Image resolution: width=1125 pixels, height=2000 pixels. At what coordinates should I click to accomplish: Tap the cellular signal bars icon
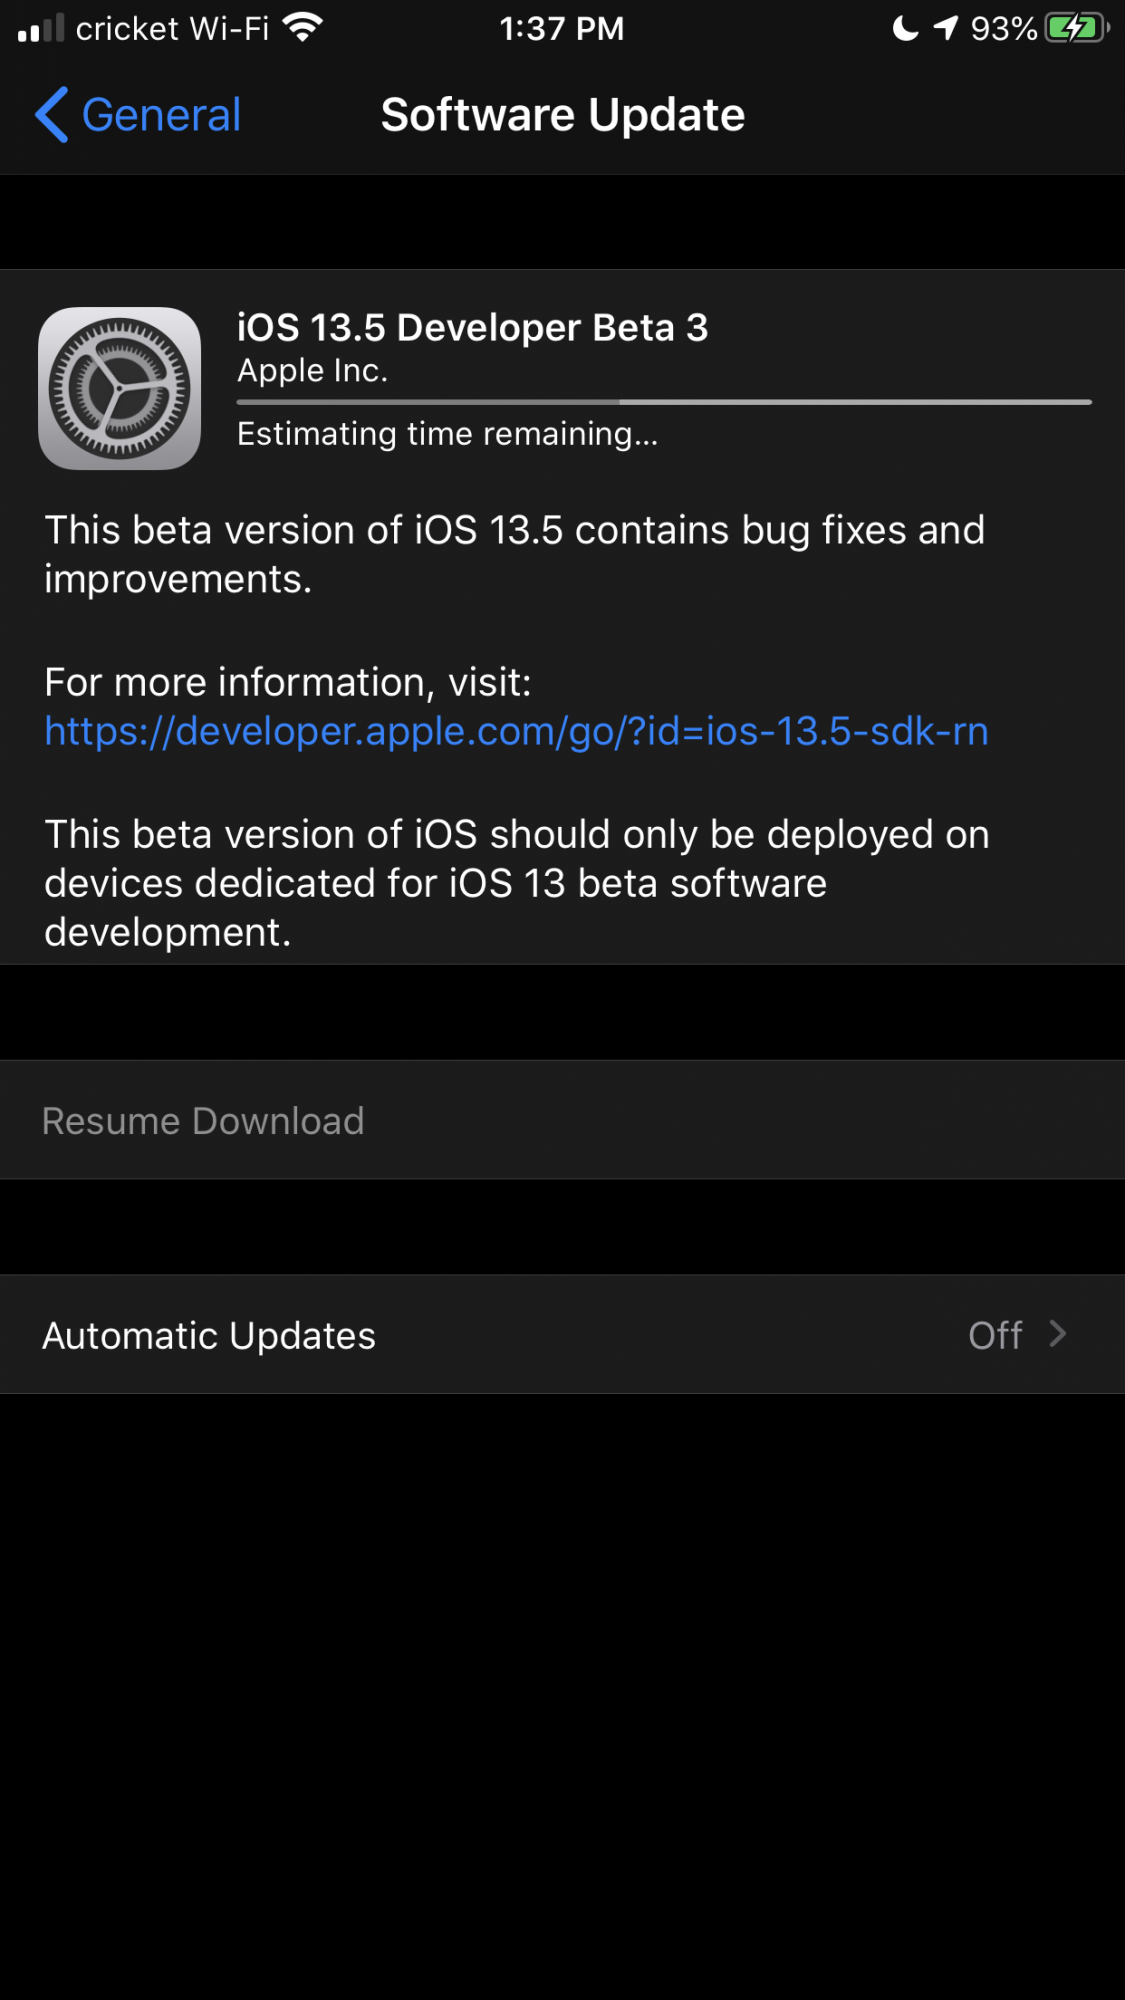(x=41, y=28)
